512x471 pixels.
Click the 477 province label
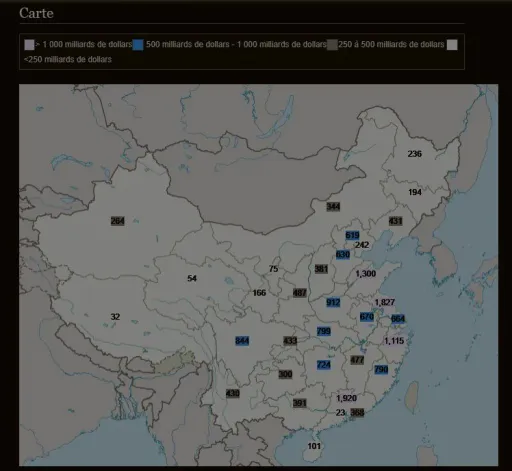click(357, 360)
